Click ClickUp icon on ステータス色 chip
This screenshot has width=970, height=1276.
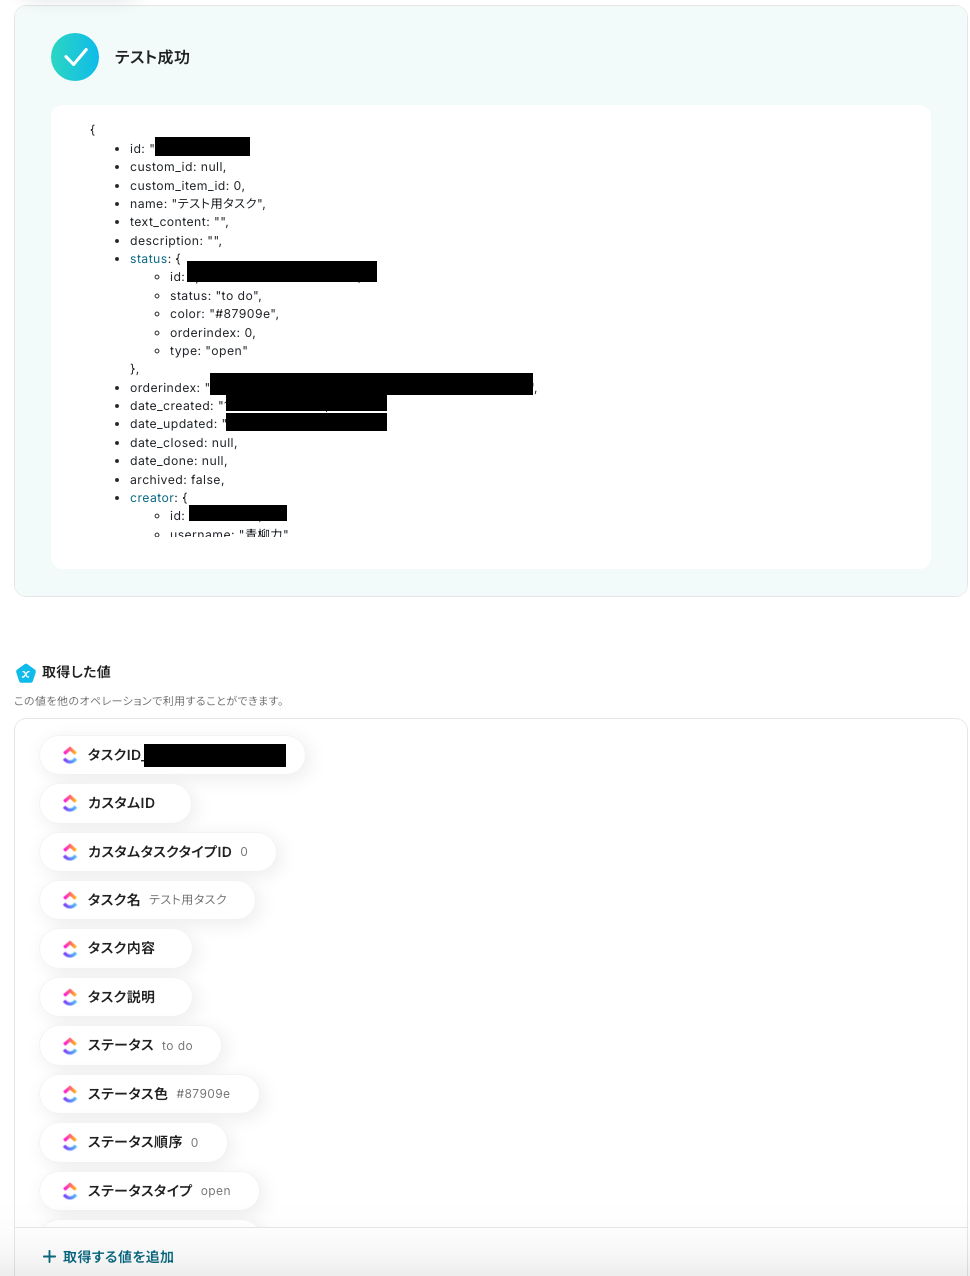70,1094
